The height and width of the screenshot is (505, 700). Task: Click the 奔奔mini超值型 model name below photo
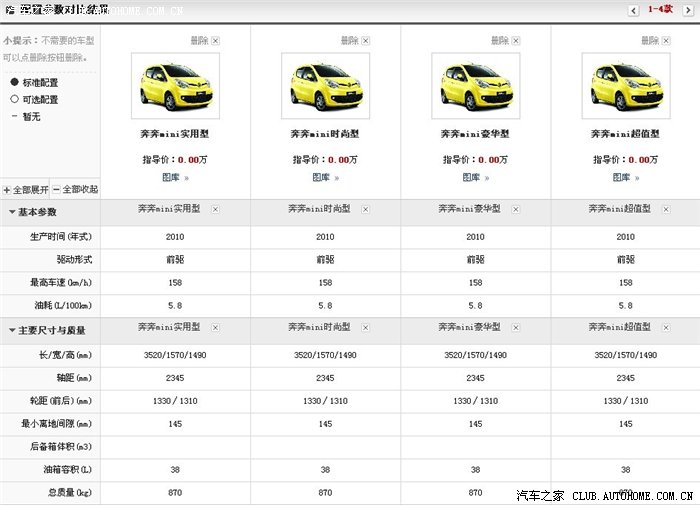pyautogui.click(x=625, y=134)
